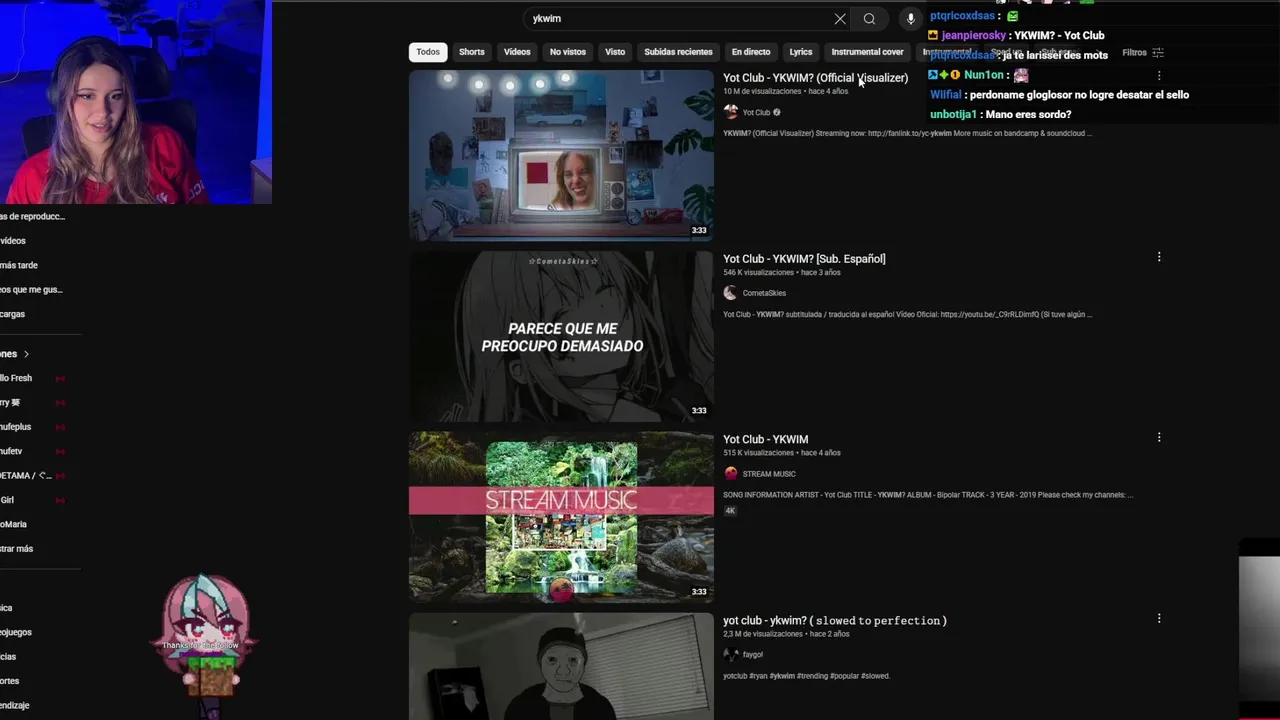This screenshot has width=1280, height=720.
Task: Open yot club - ykwim? slowed to perfection title
Action: 835,620
